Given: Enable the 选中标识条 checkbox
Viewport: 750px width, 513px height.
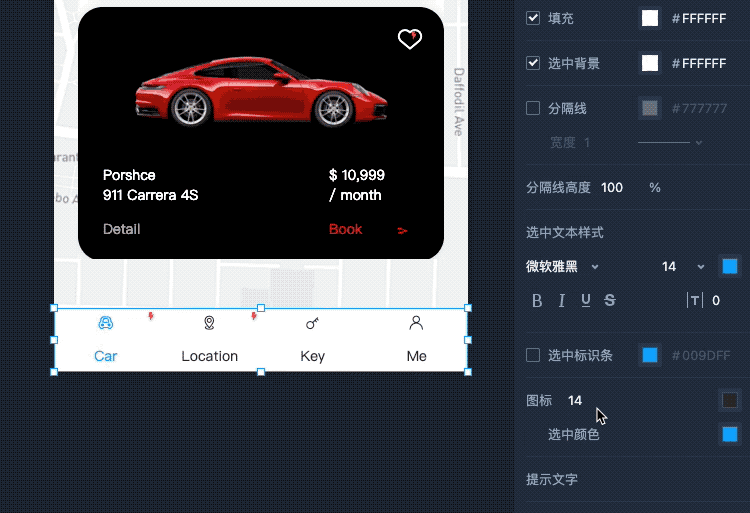Looking at the screenshot, I should tap(533, 355).
